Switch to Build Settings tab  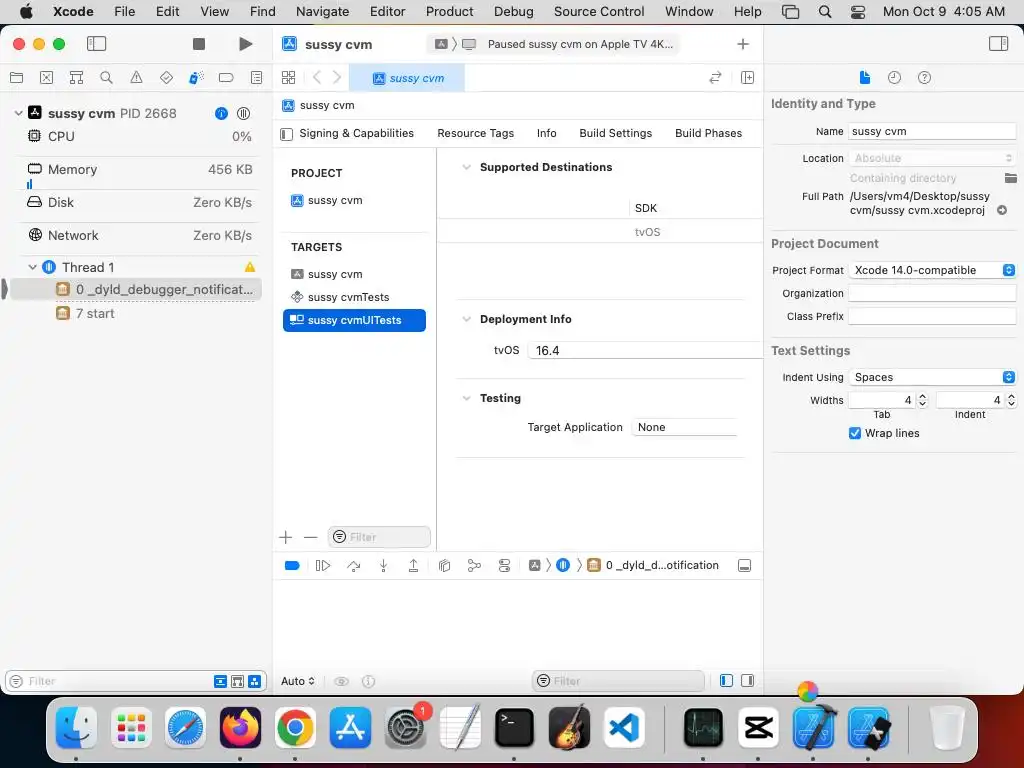615,133
